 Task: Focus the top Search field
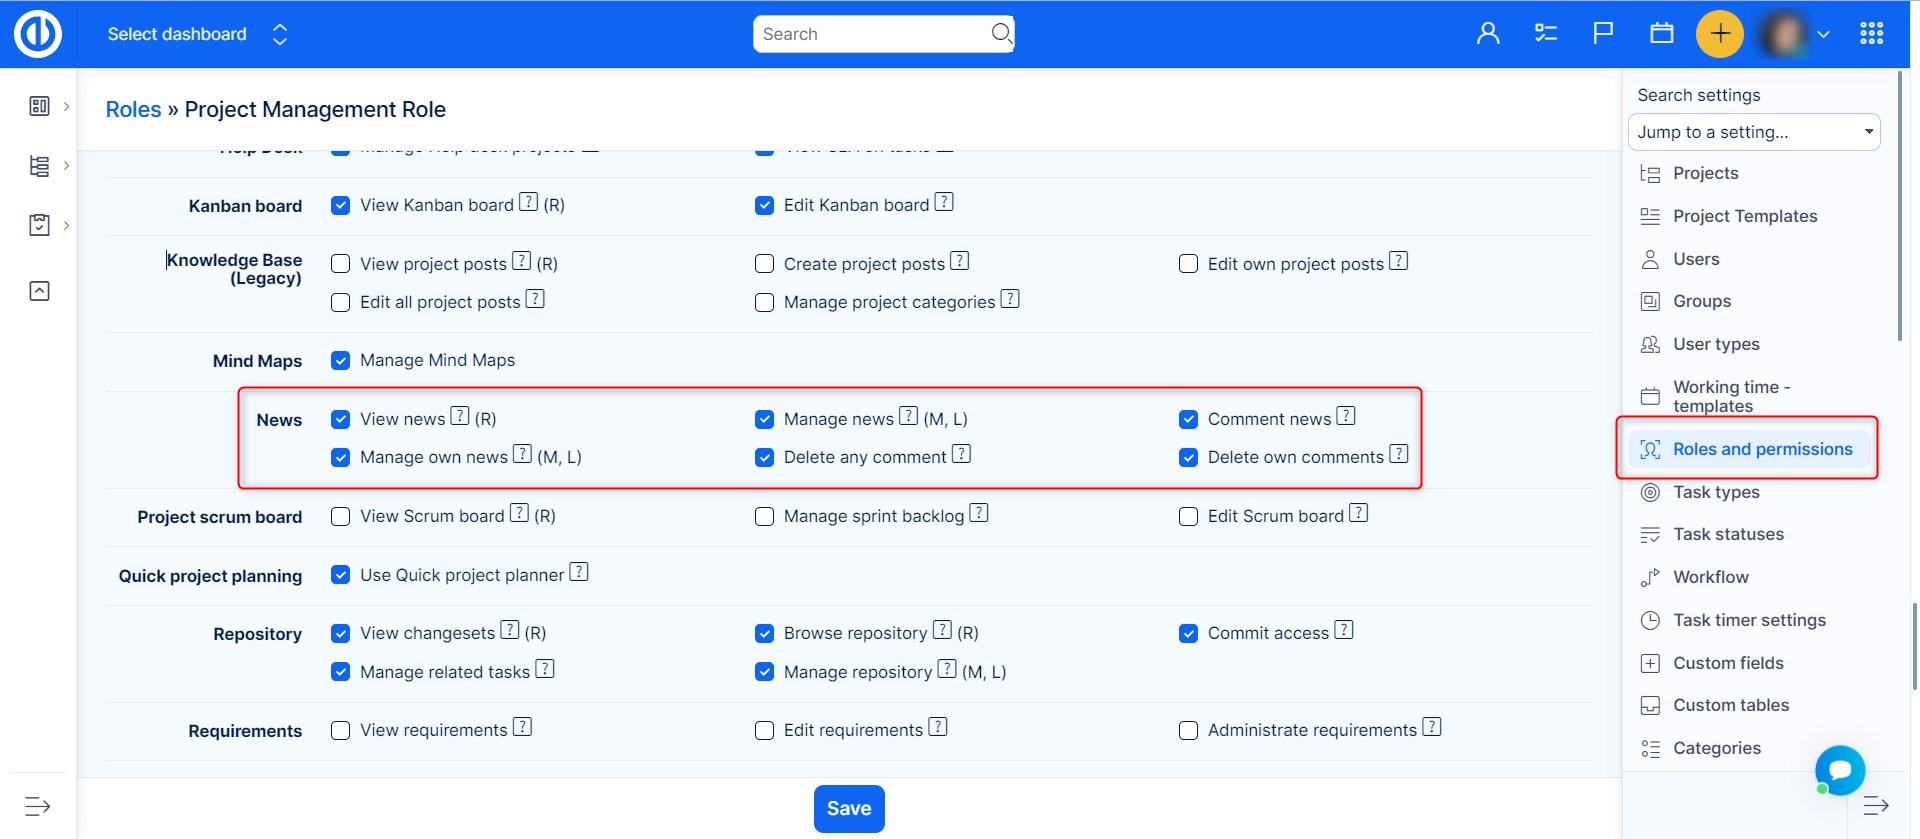(873, 34)
